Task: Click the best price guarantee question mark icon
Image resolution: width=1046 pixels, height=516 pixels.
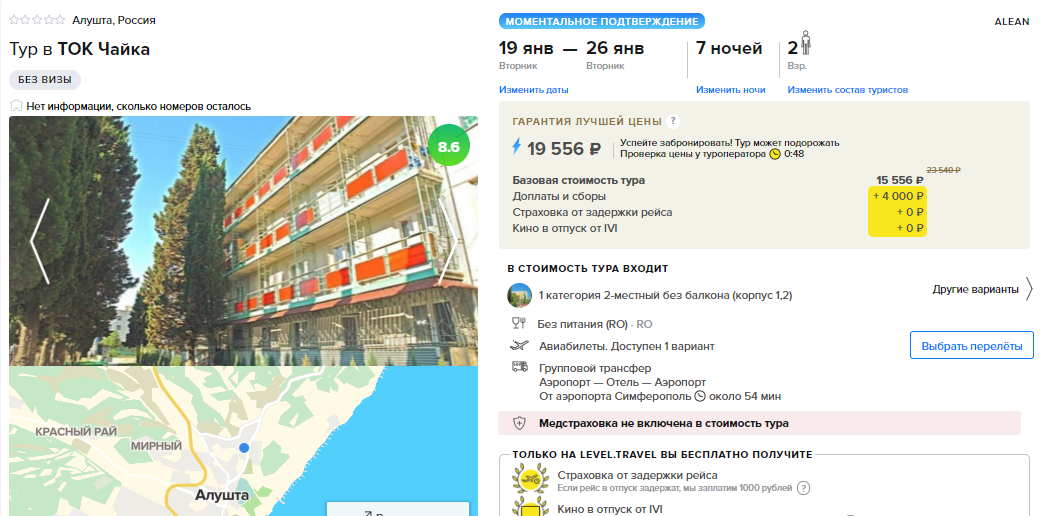Action: (673, 121)
